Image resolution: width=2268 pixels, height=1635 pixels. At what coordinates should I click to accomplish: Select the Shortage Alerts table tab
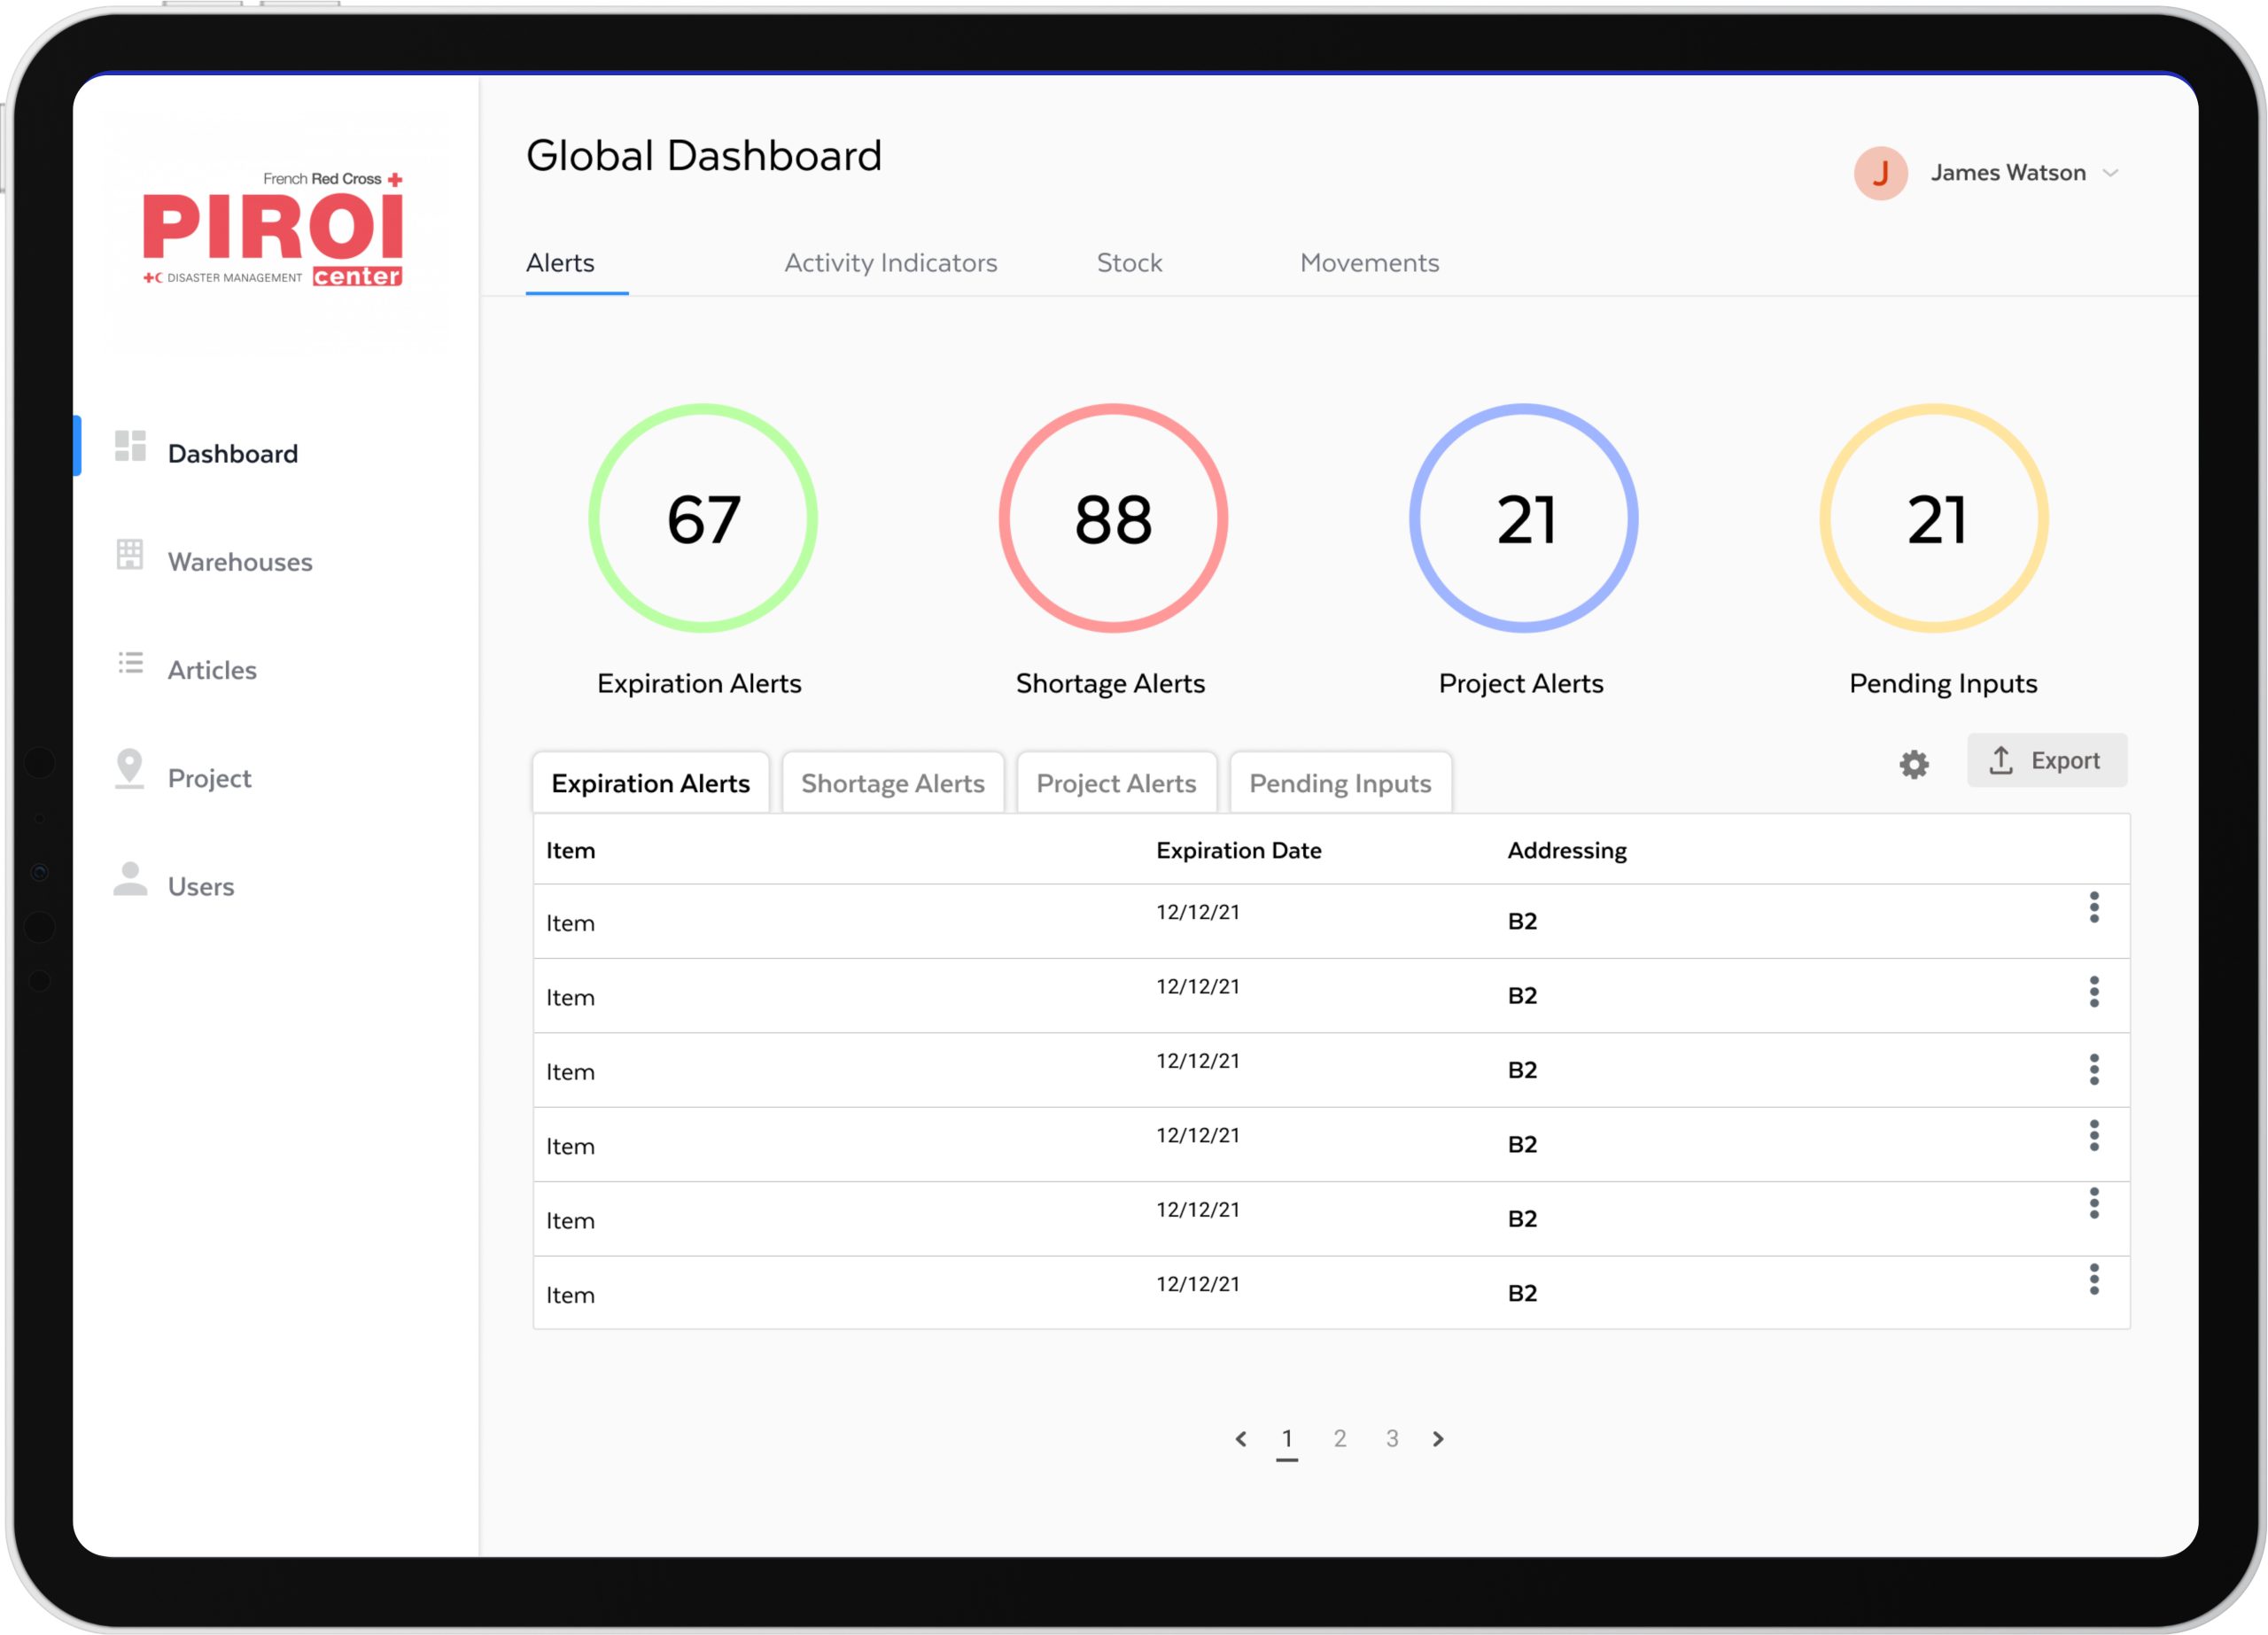pos(892,783)
